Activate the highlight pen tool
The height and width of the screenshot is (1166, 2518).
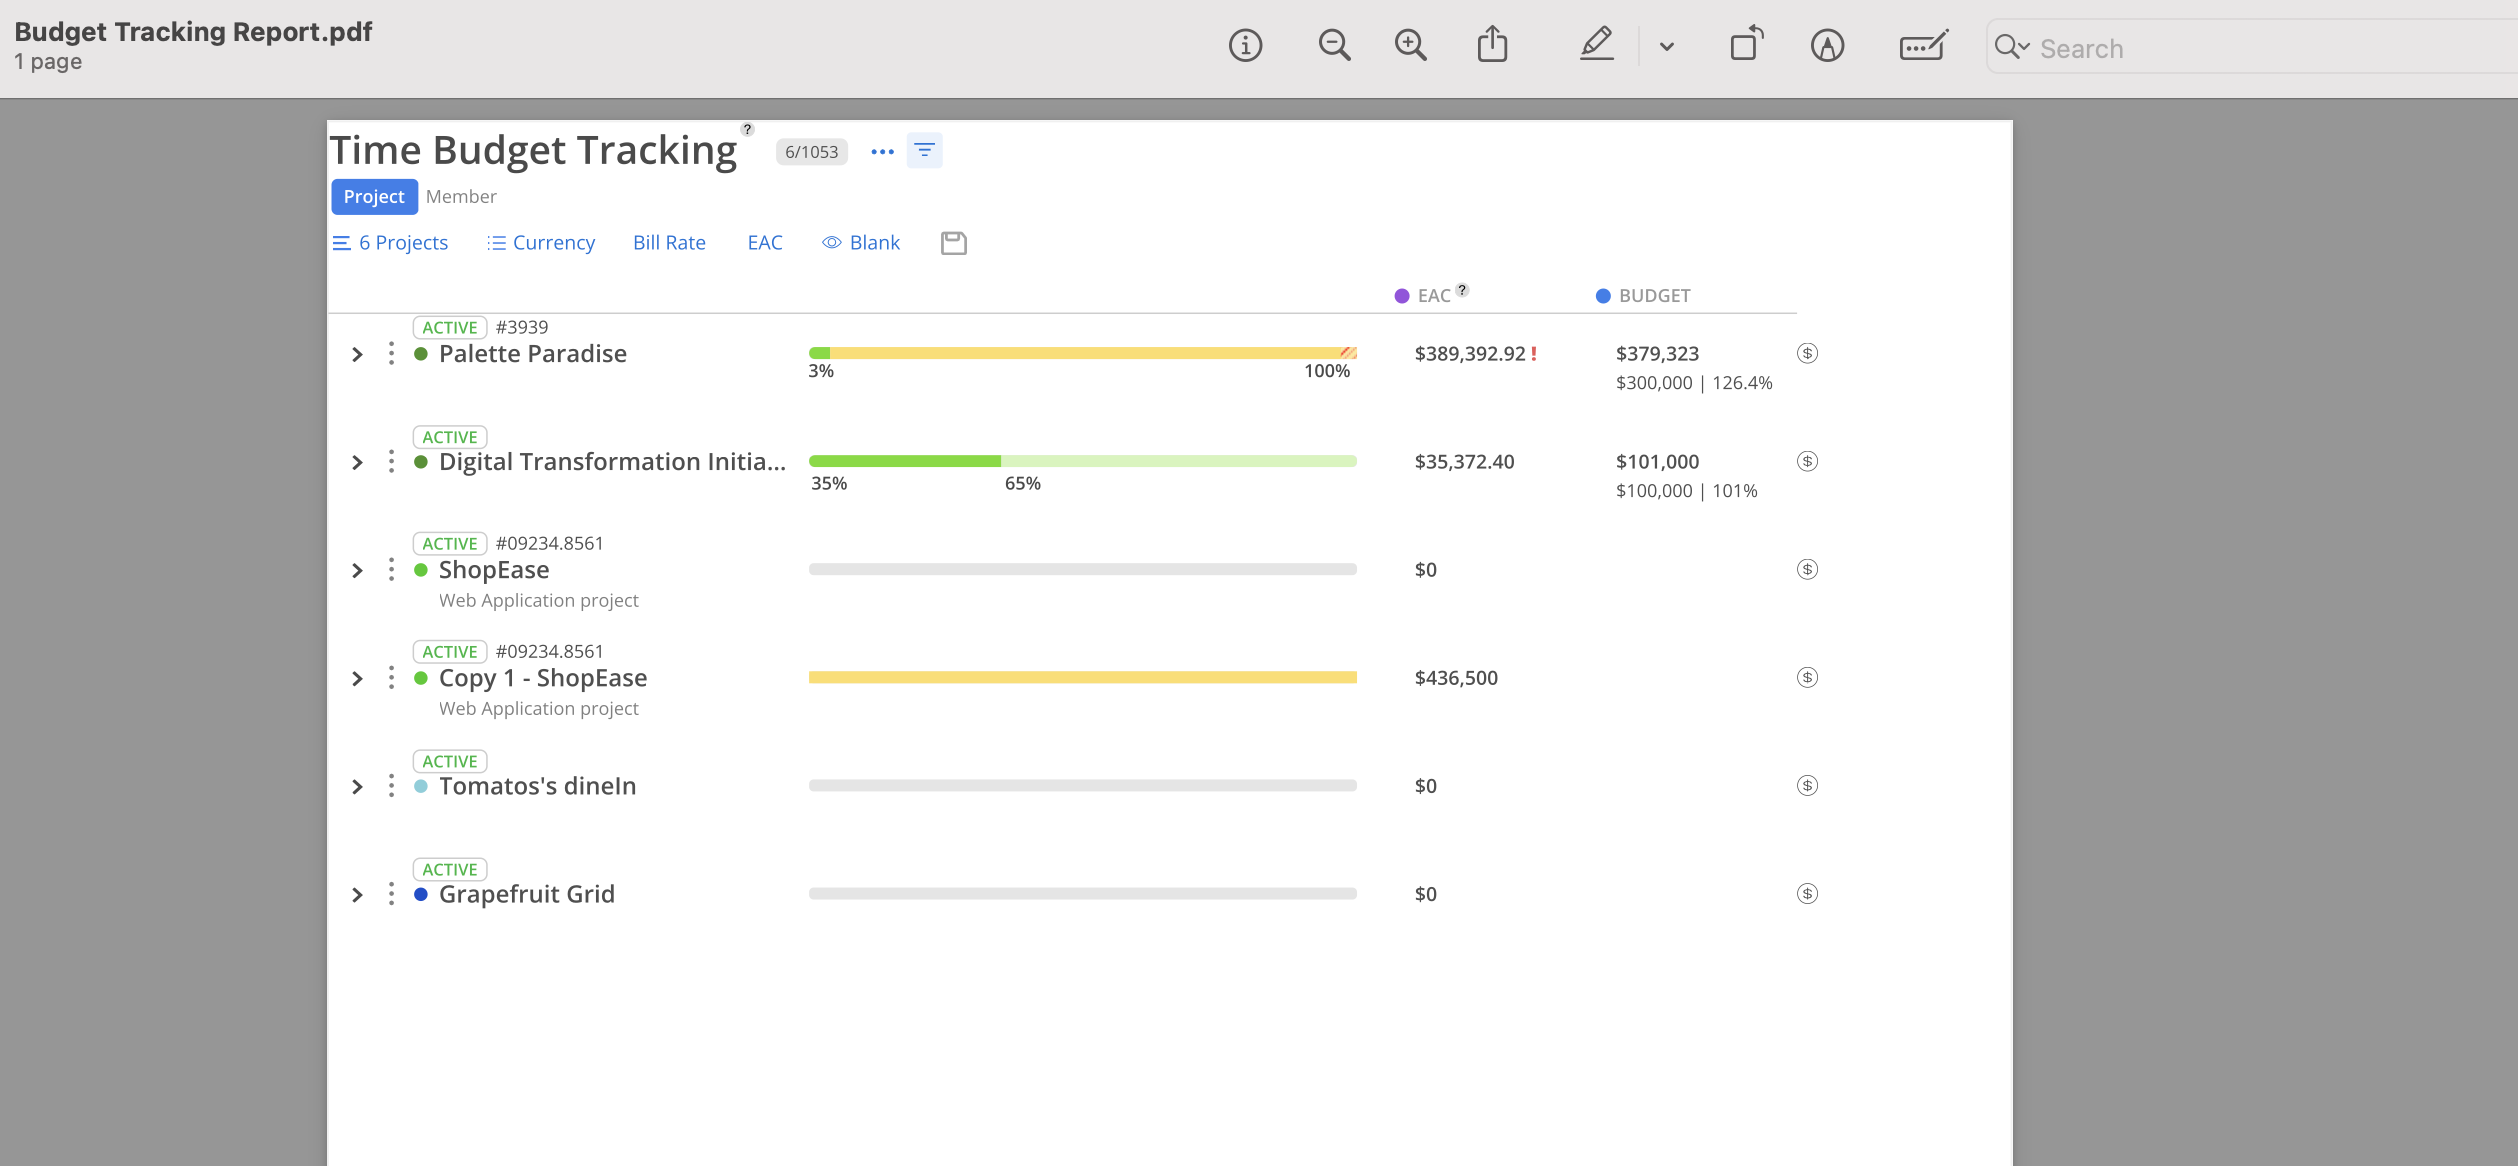[x=1597, y=45]
